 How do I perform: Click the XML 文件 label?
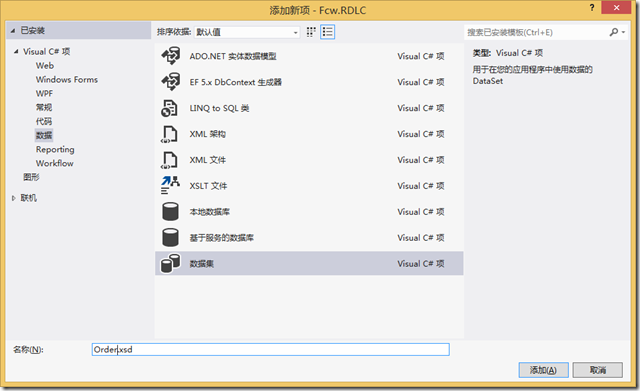point(207,160)
